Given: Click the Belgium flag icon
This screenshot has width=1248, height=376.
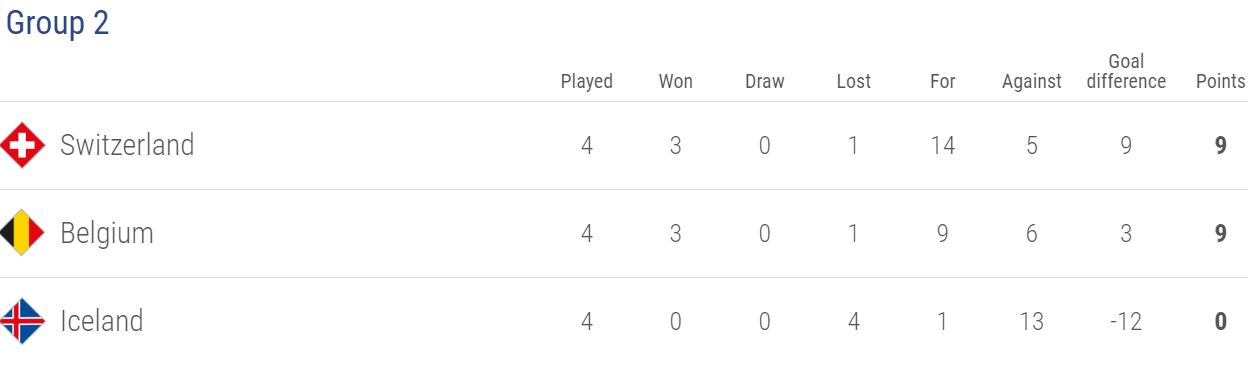Looking at the screenshot, I should point(22,234).
